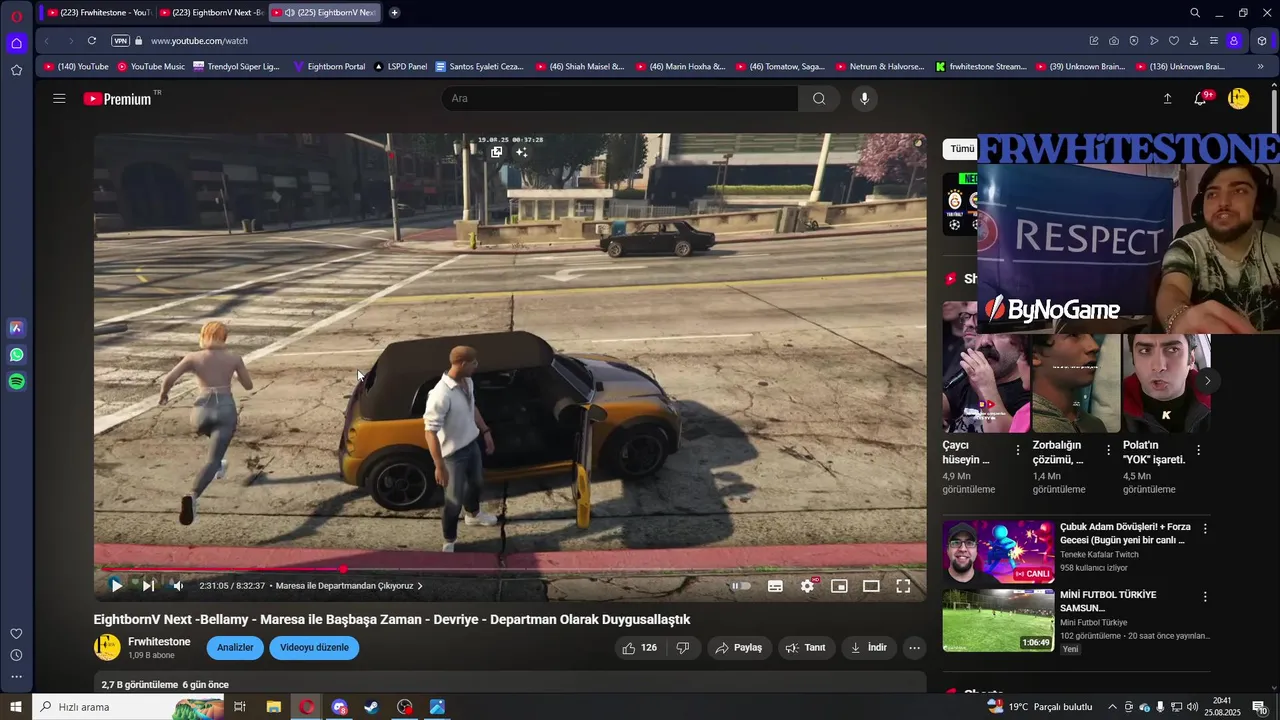
Task: Open YouTube notifications bell
Action: coord(1201,98)
